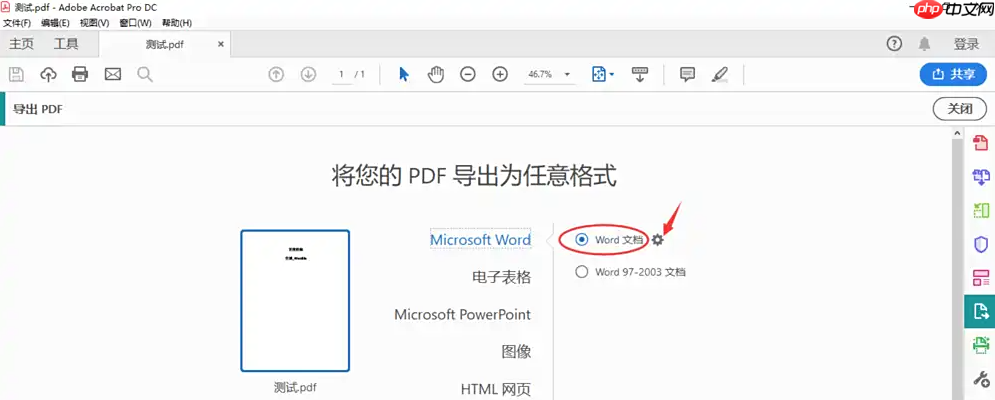Click vertical scrollbar up arrow
995x400 pixels.
[x=958, y=133]
